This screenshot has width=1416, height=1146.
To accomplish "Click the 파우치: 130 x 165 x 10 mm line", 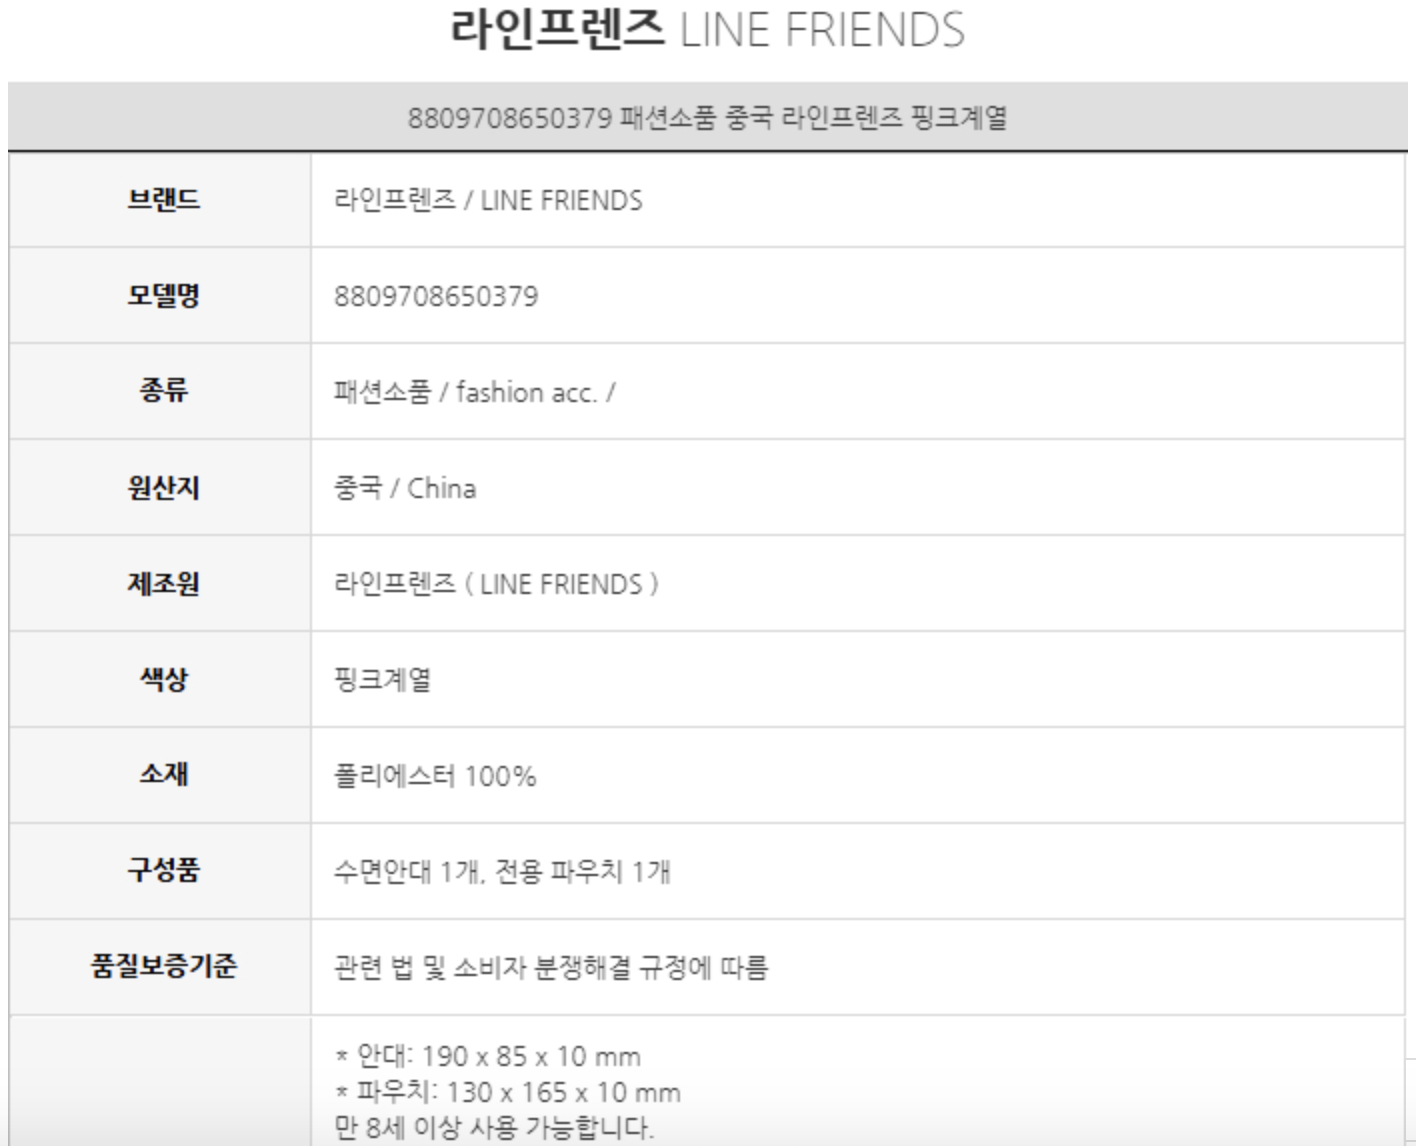I will click(508, 1093).
